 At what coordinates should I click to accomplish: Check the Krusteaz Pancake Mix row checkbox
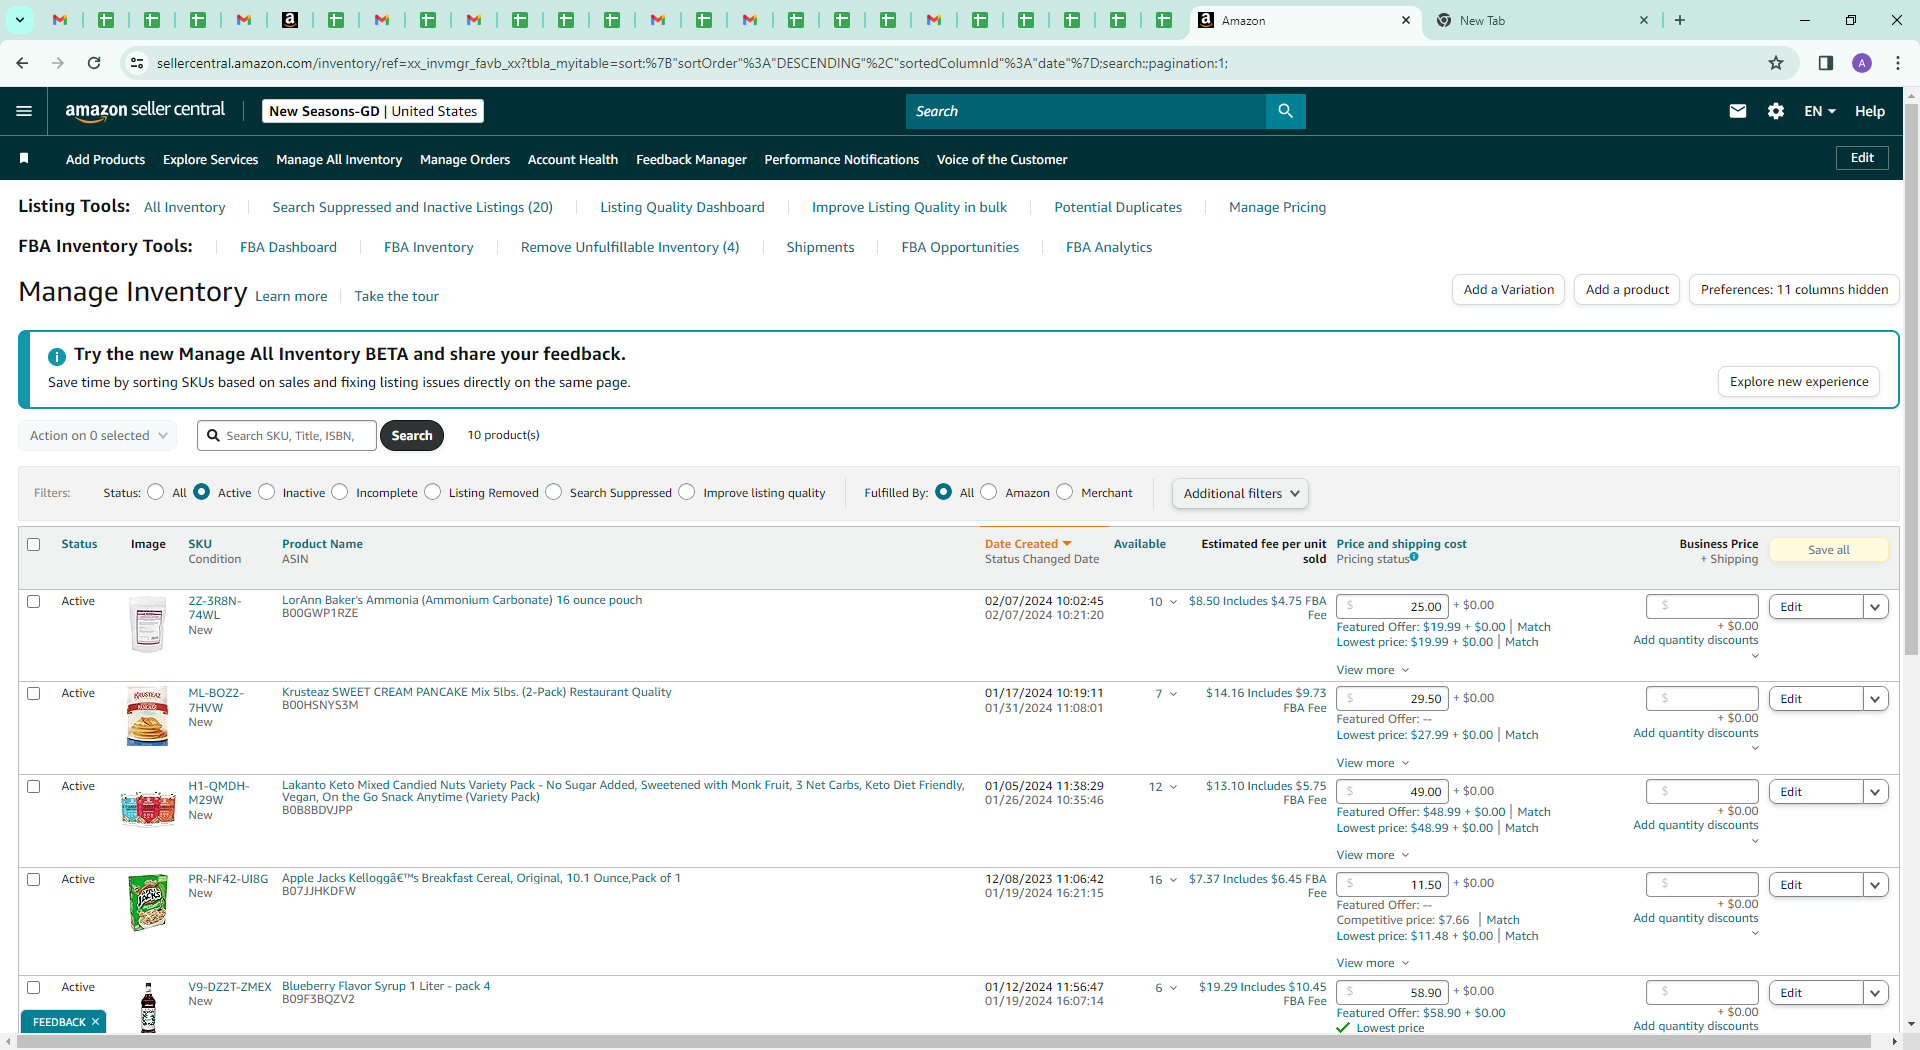pyautogui.click(x=34, y=694)
